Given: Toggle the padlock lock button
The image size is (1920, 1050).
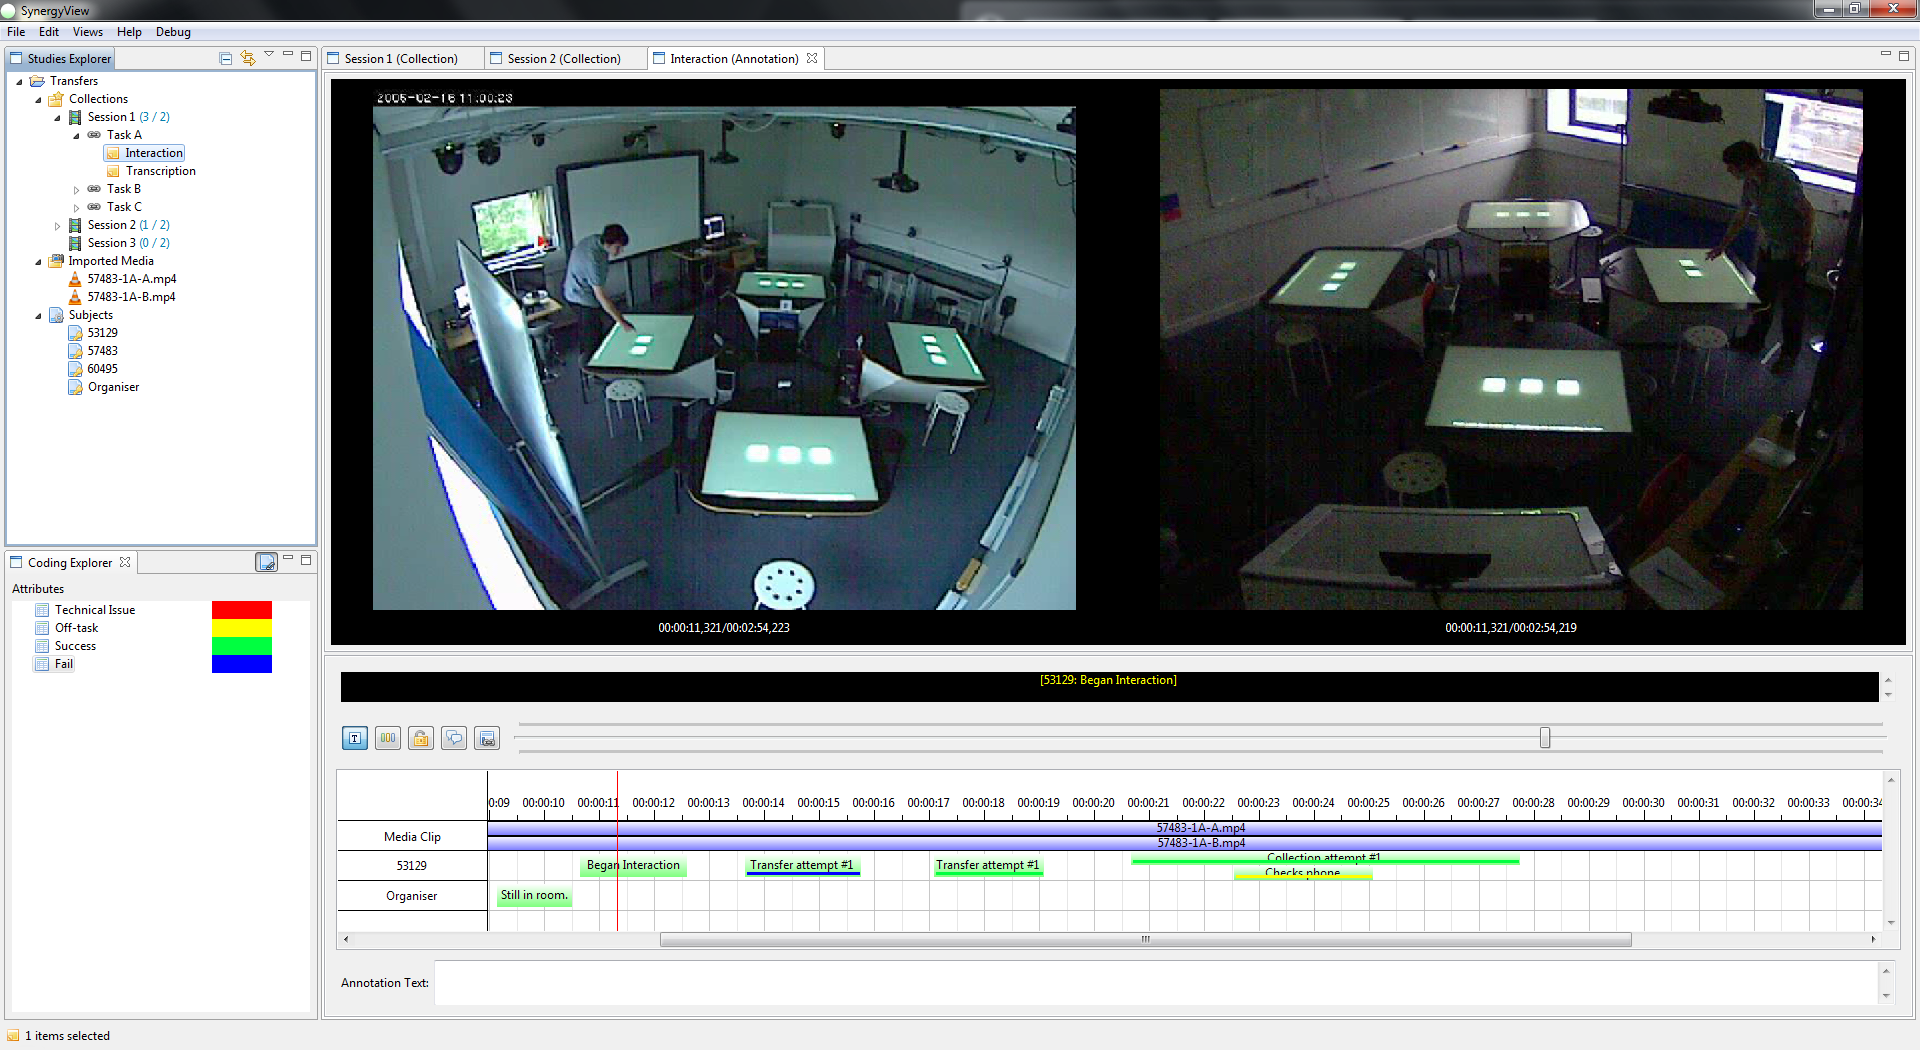Looking at the screenshot, I should (421, 738).
